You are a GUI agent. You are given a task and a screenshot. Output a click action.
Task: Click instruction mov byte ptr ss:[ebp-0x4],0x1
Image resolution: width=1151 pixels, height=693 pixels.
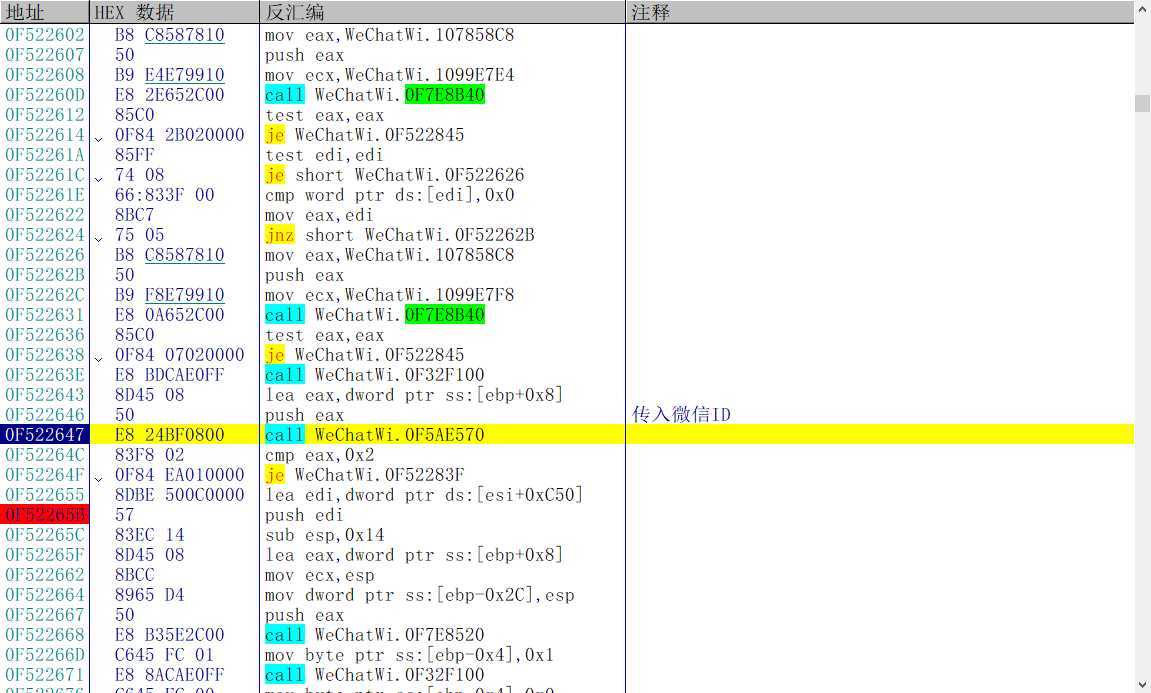coord(410,655)
